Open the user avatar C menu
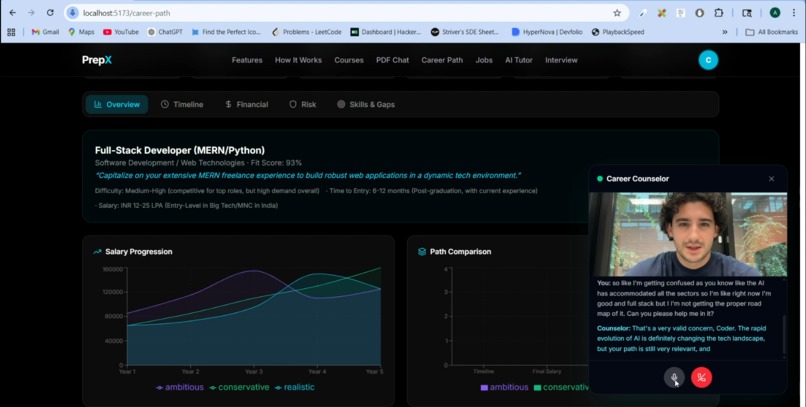The image size is (806, 407). click(708, 60)
